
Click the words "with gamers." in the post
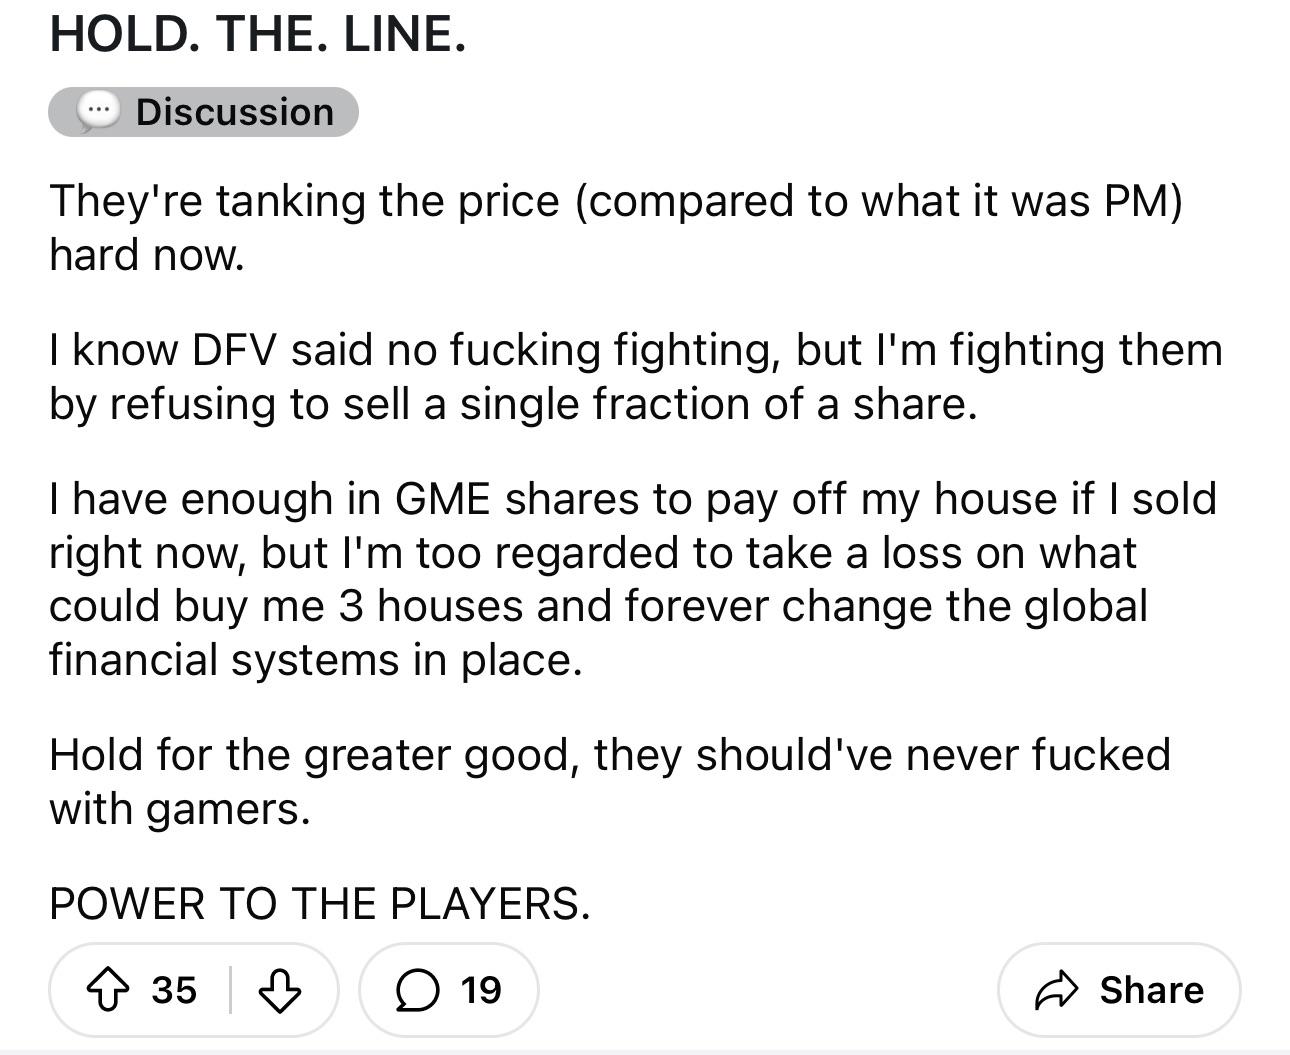pos(180,808)
